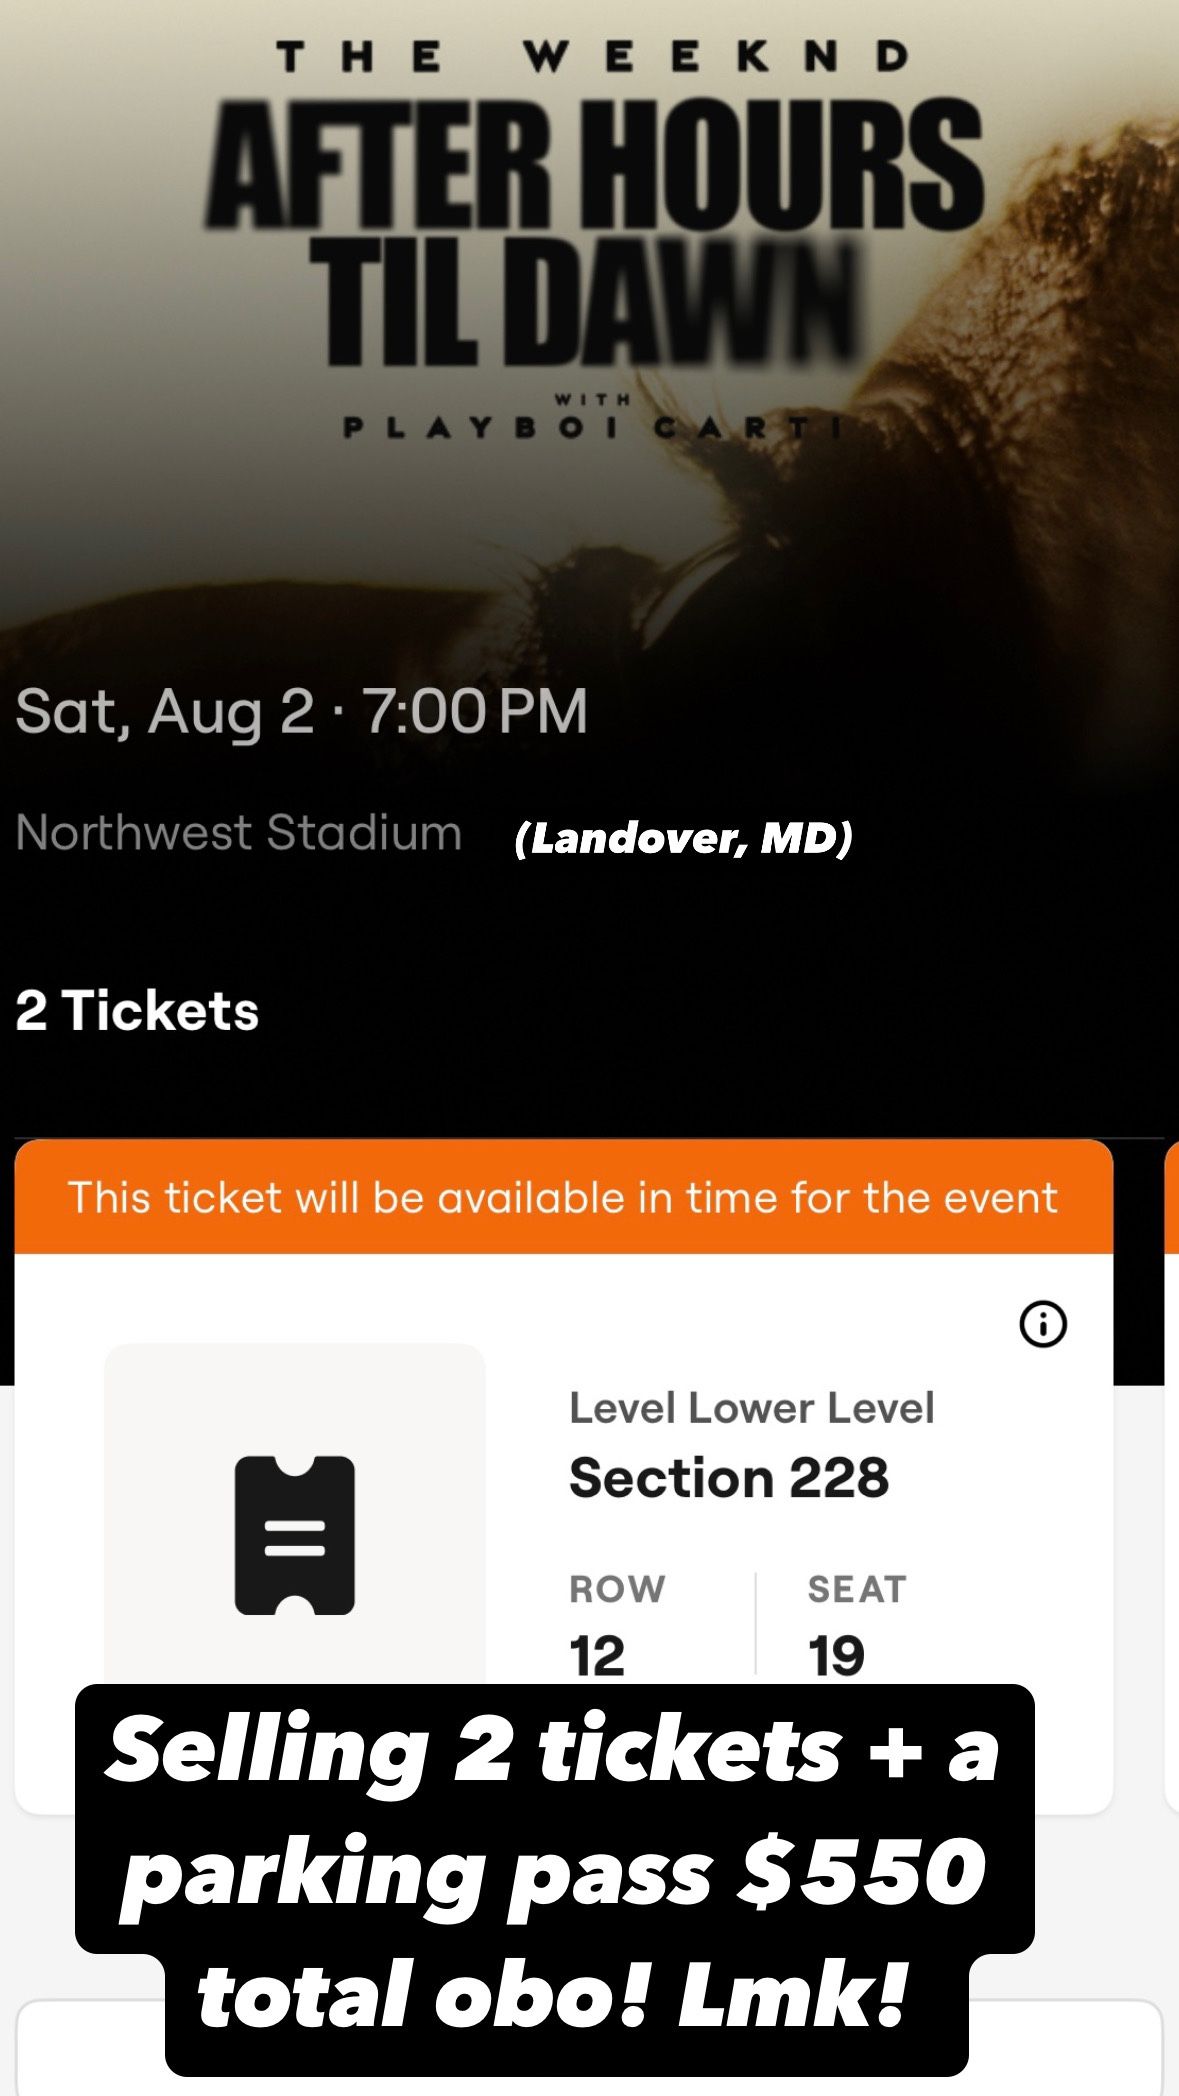Click the After Hours Til Dawn title

pos(594,232)
